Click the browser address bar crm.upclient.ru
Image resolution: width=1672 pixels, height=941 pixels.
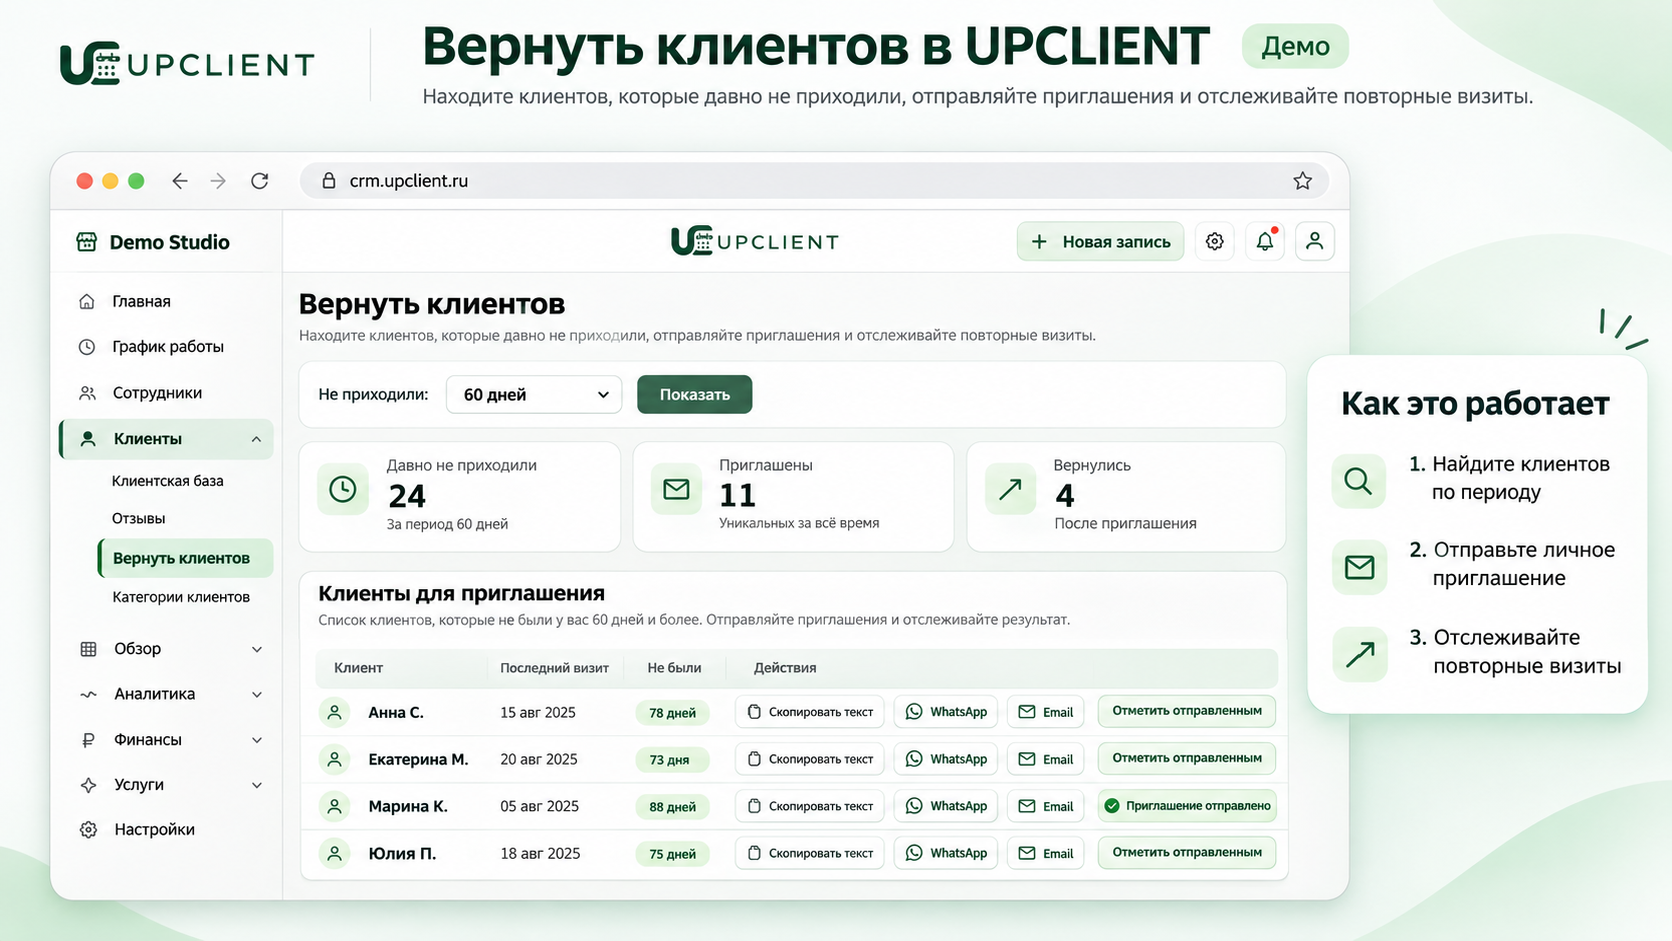pos(814,181)
